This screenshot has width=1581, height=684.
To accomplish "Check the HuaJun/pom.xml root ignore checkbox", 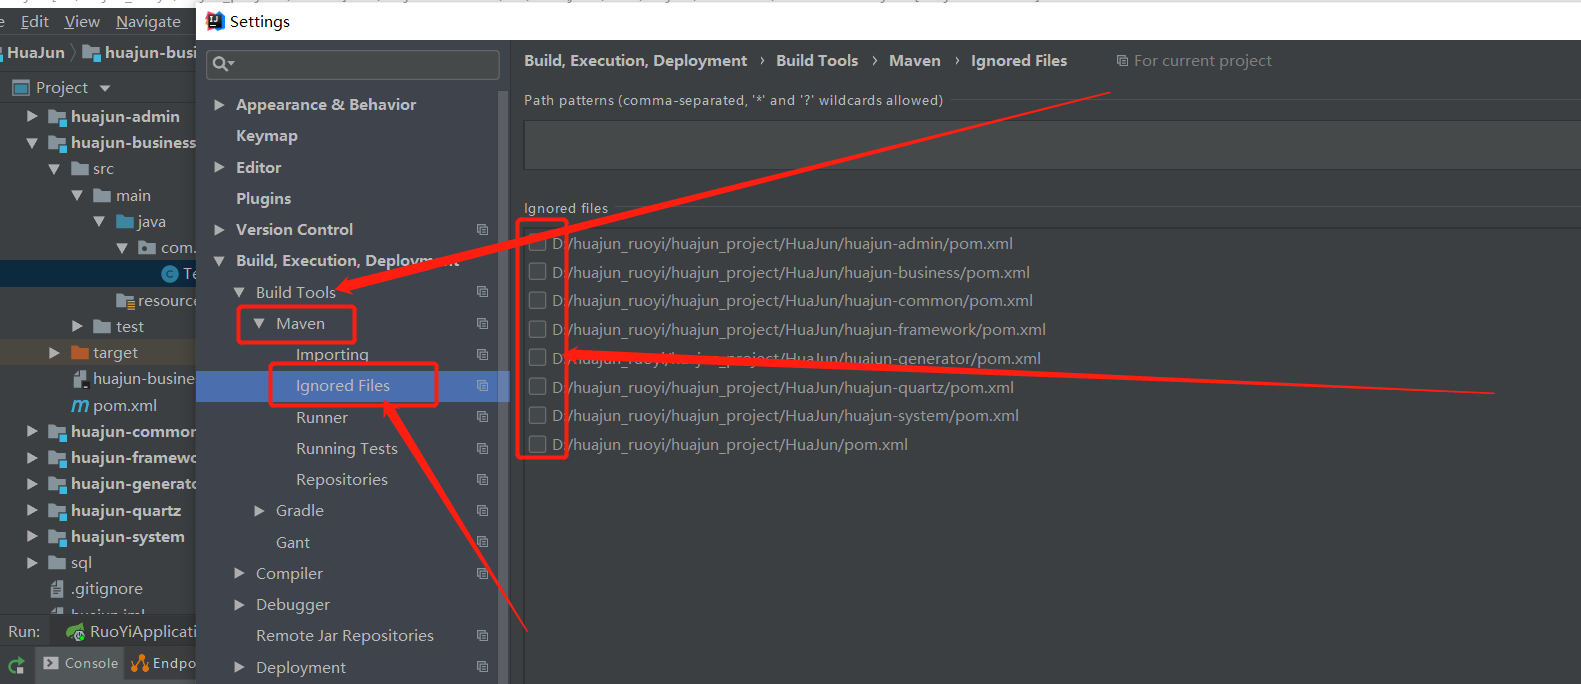I will pos(537,444).
